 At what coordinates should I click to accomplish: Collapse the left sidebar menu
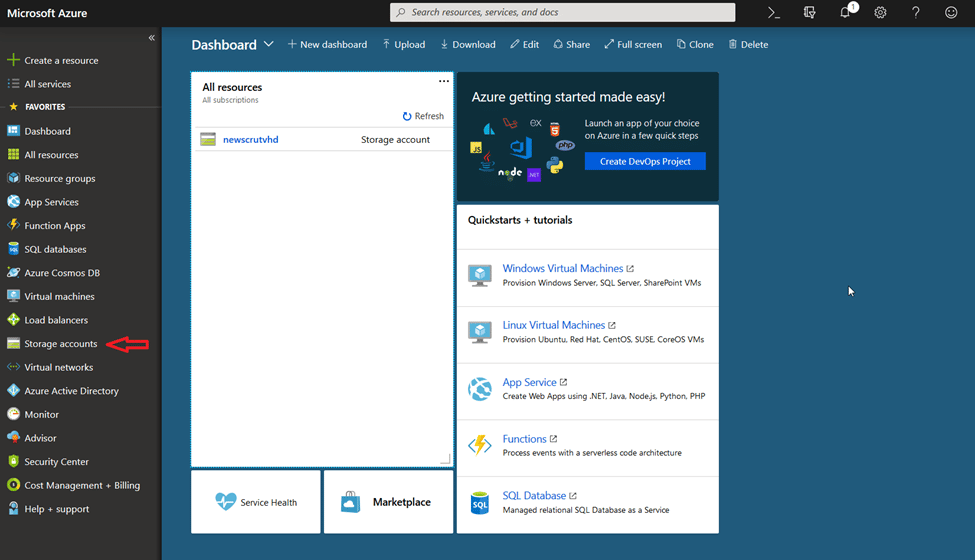click(151, 38)
